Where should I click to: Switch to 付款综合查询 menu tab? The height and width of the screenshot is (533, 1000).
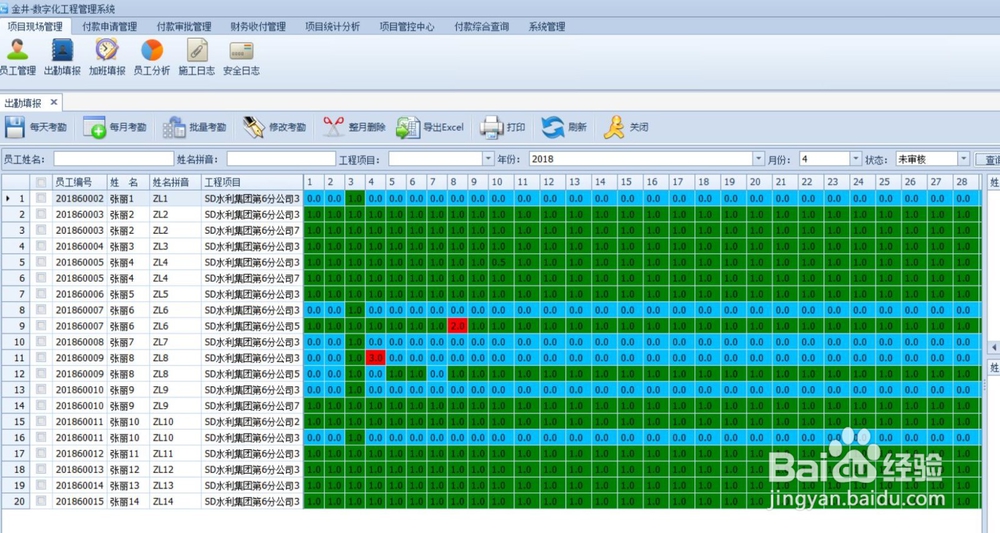coord(482,26)
